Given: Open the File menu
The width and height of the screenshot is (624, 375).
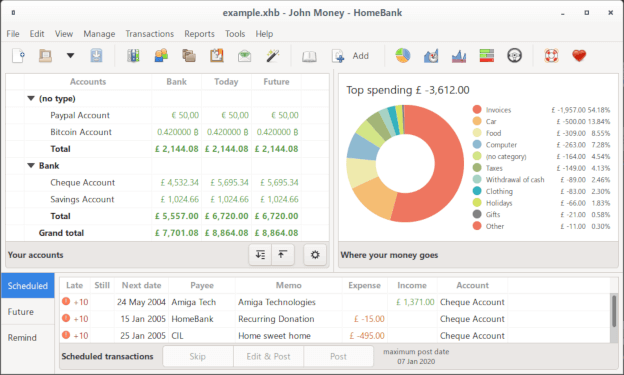Looking at the screenshot, I should click(13, 34).
